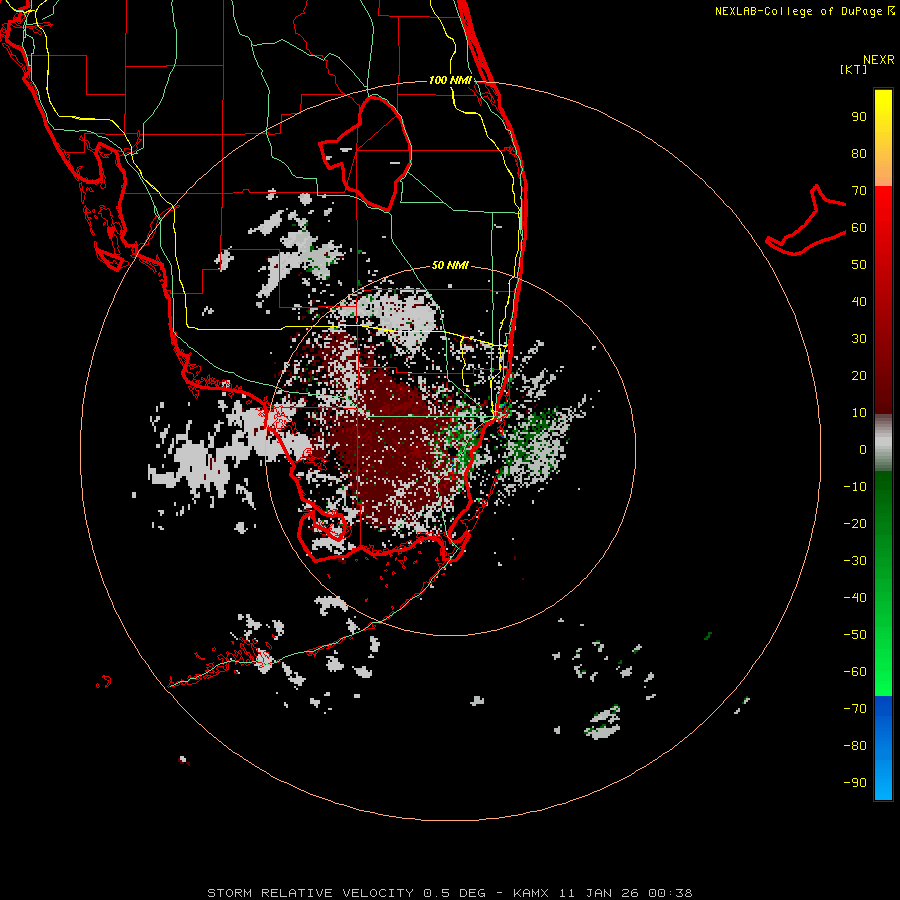Click the 70 value on the velocity scale
The image size is (900, 900).
pos(859,191)
